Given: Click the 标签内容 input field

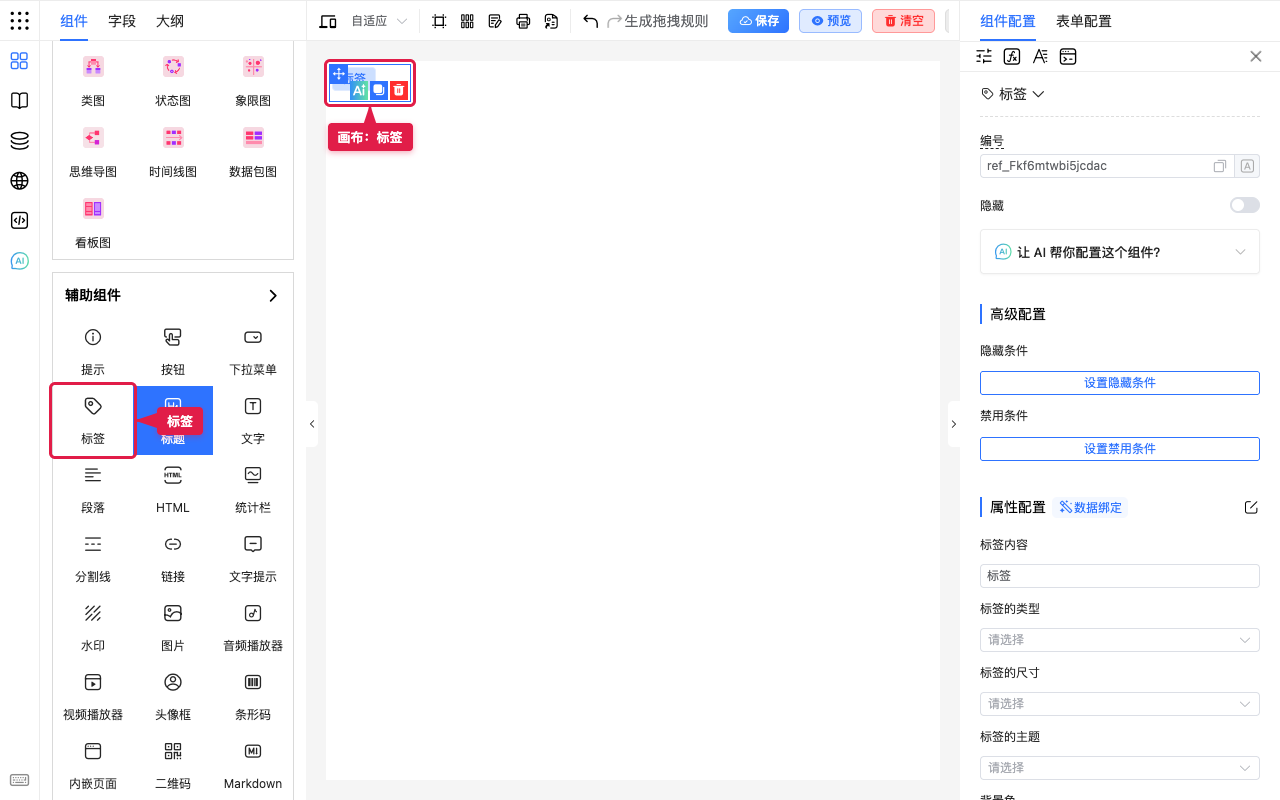Looking at the screenshot, I should (x=1120, y=576).
